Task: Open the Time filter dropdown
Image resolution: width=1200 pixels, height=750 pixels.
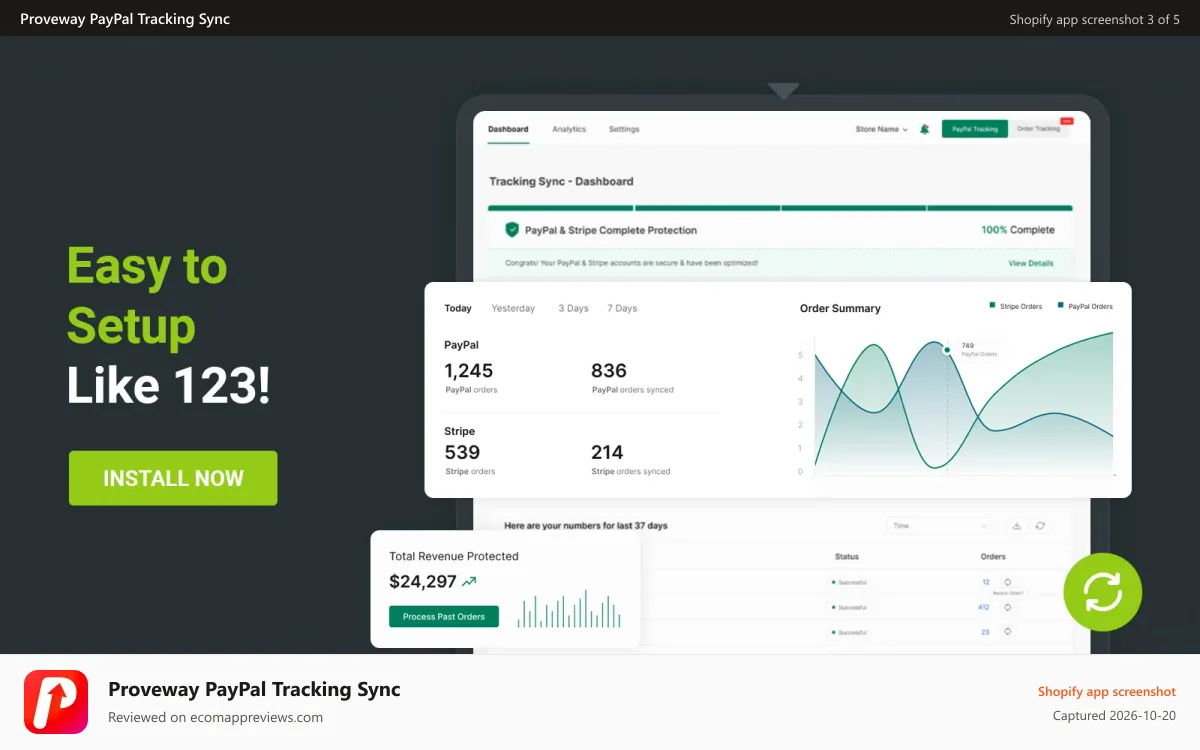Action: (941, 525)
